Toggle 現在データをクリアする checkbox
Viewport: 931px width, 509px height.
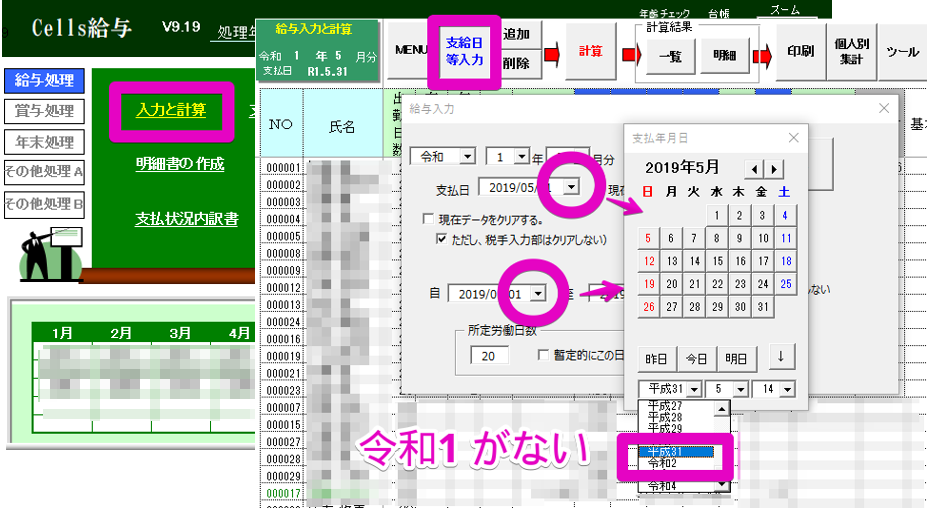[428, 219]
